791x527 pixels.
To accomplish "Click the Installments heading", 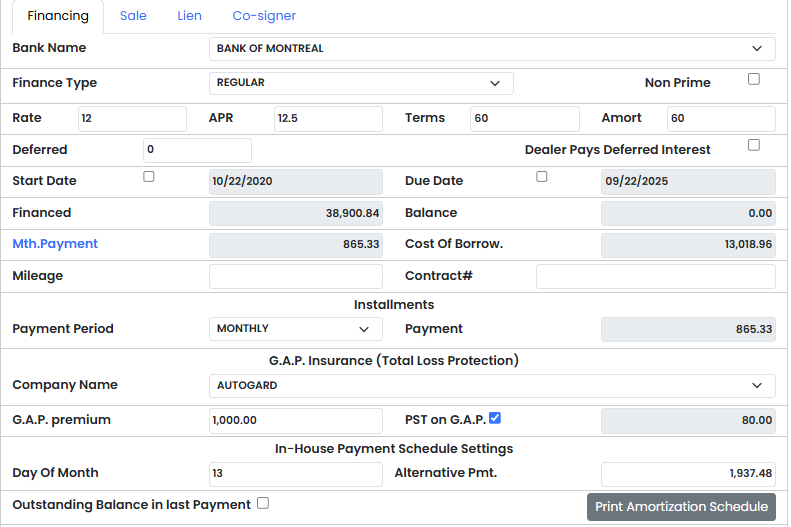I will [x=393, y=305].
